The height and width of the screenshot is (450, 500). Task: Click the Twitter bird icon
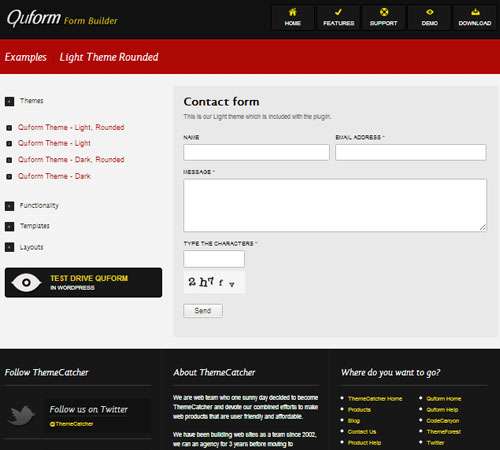pyautogui.click(x=21, y=415)
